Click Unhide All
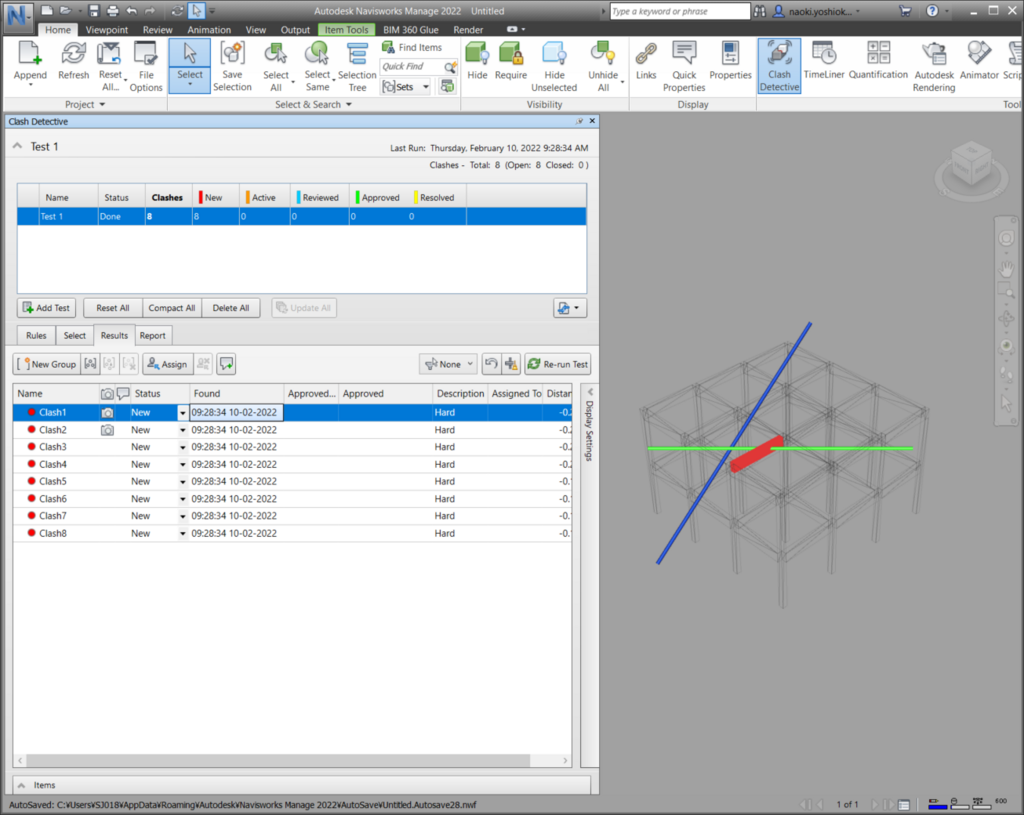 click(603, 65)
